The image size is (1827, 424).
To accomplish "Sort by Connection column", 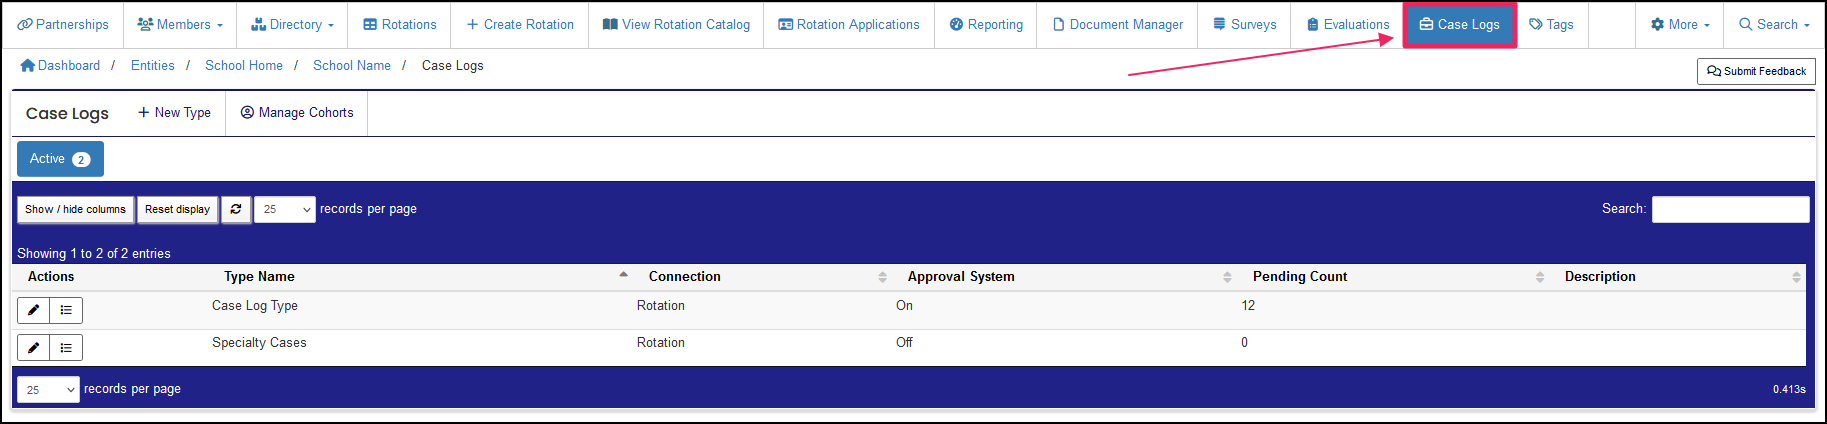I will pos(766,277).
